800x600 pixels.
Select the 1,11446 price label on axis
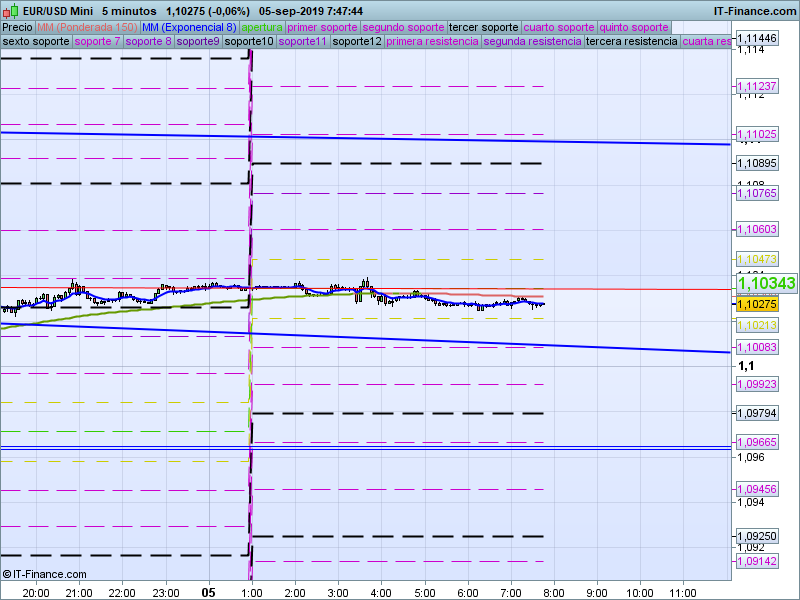coord(757,38)
